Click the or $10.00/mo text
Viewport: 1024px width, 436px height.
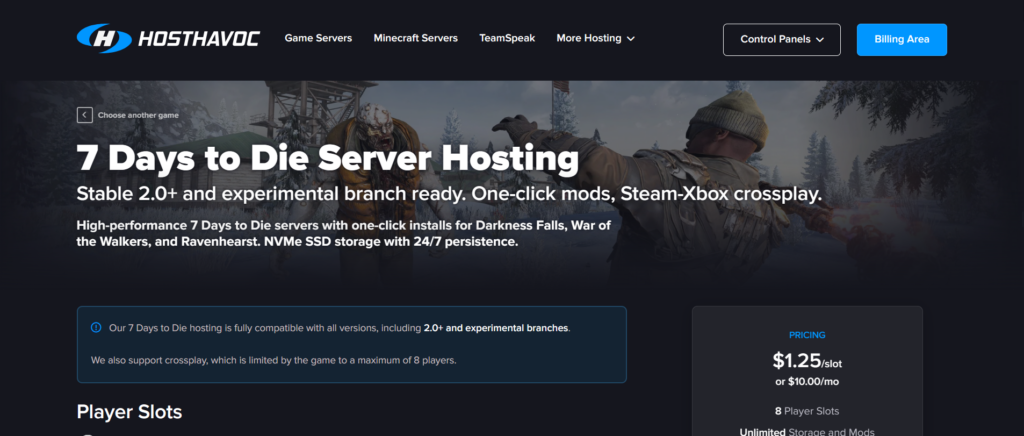(x=807, y=381)
